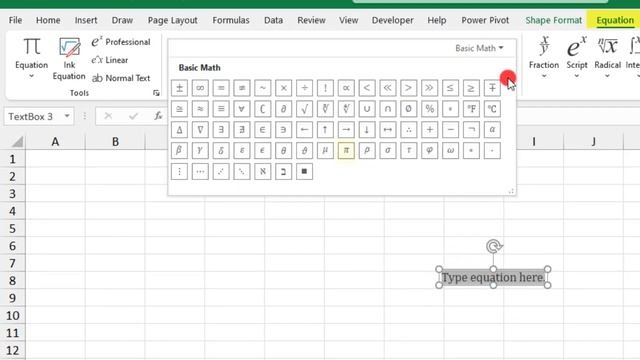
Task: Open the File tab
Action: pos(16,20)
